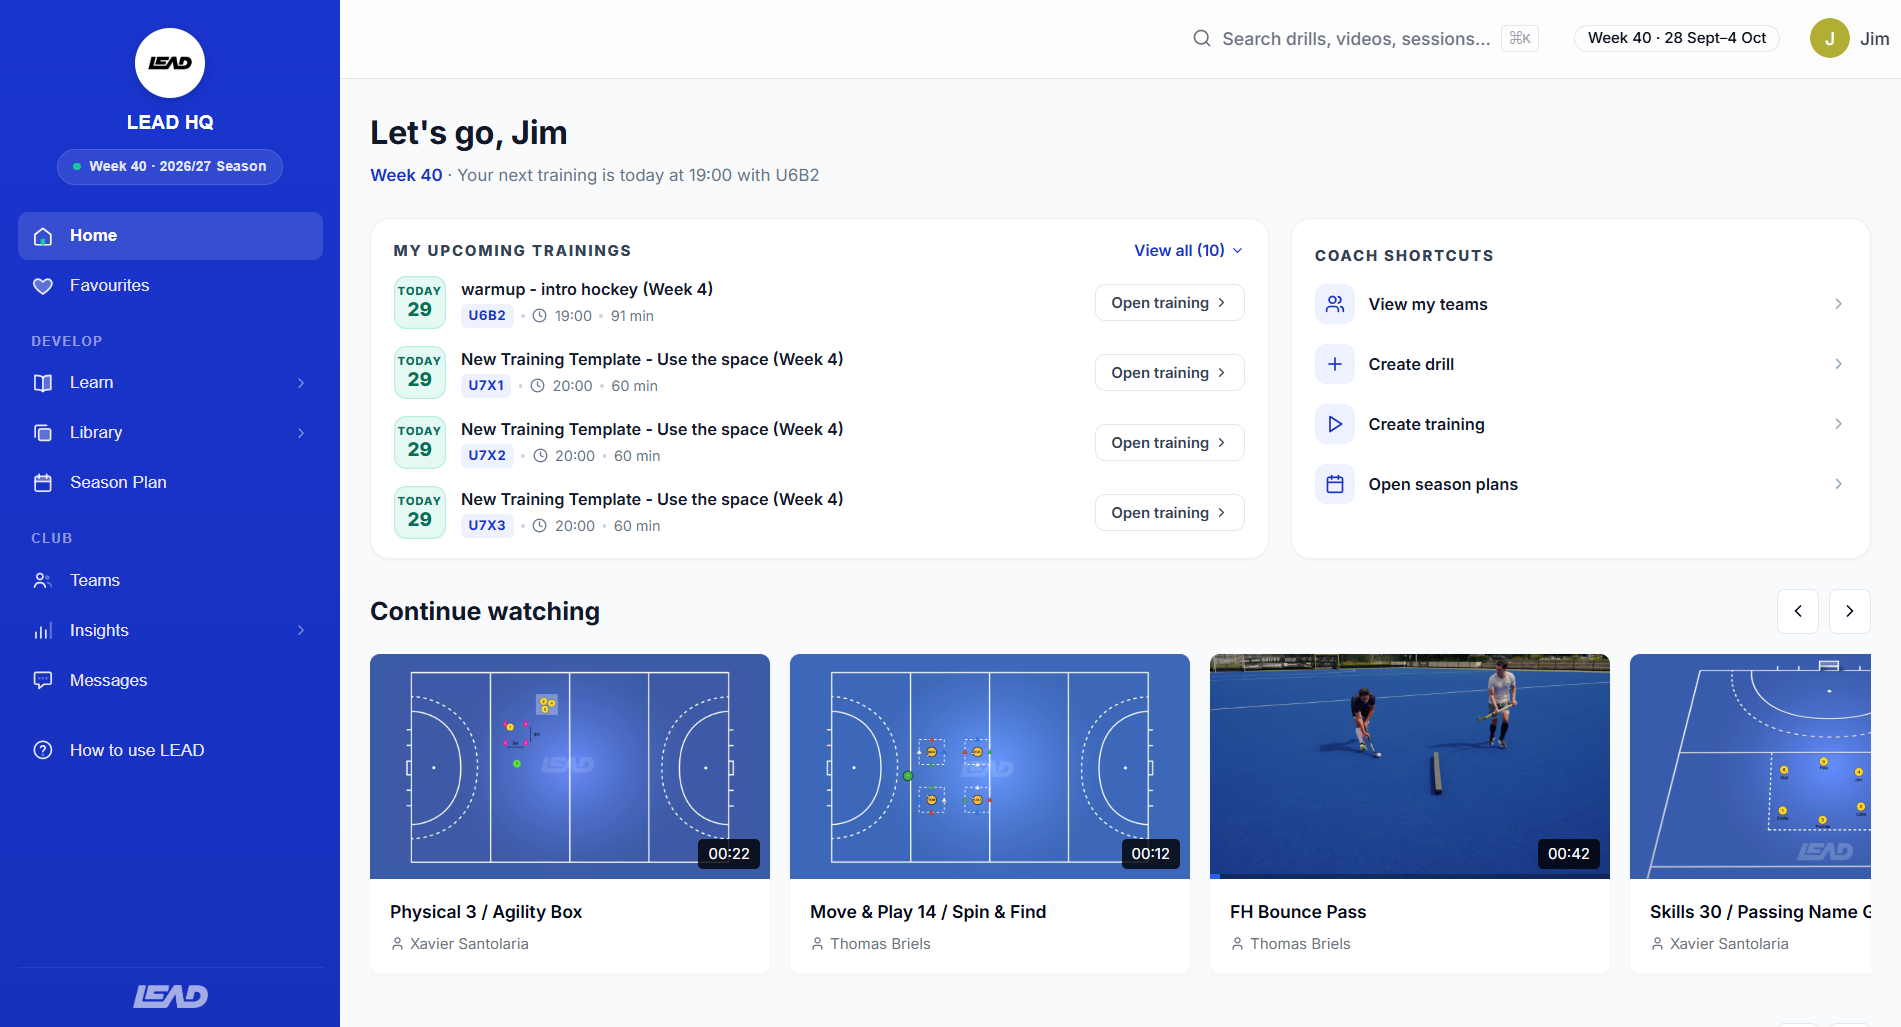Image resolution: width=1901 pixels, height=1027 pixels.
Task: Click the How to use LEAD help icon
Action: coord(43,750)
